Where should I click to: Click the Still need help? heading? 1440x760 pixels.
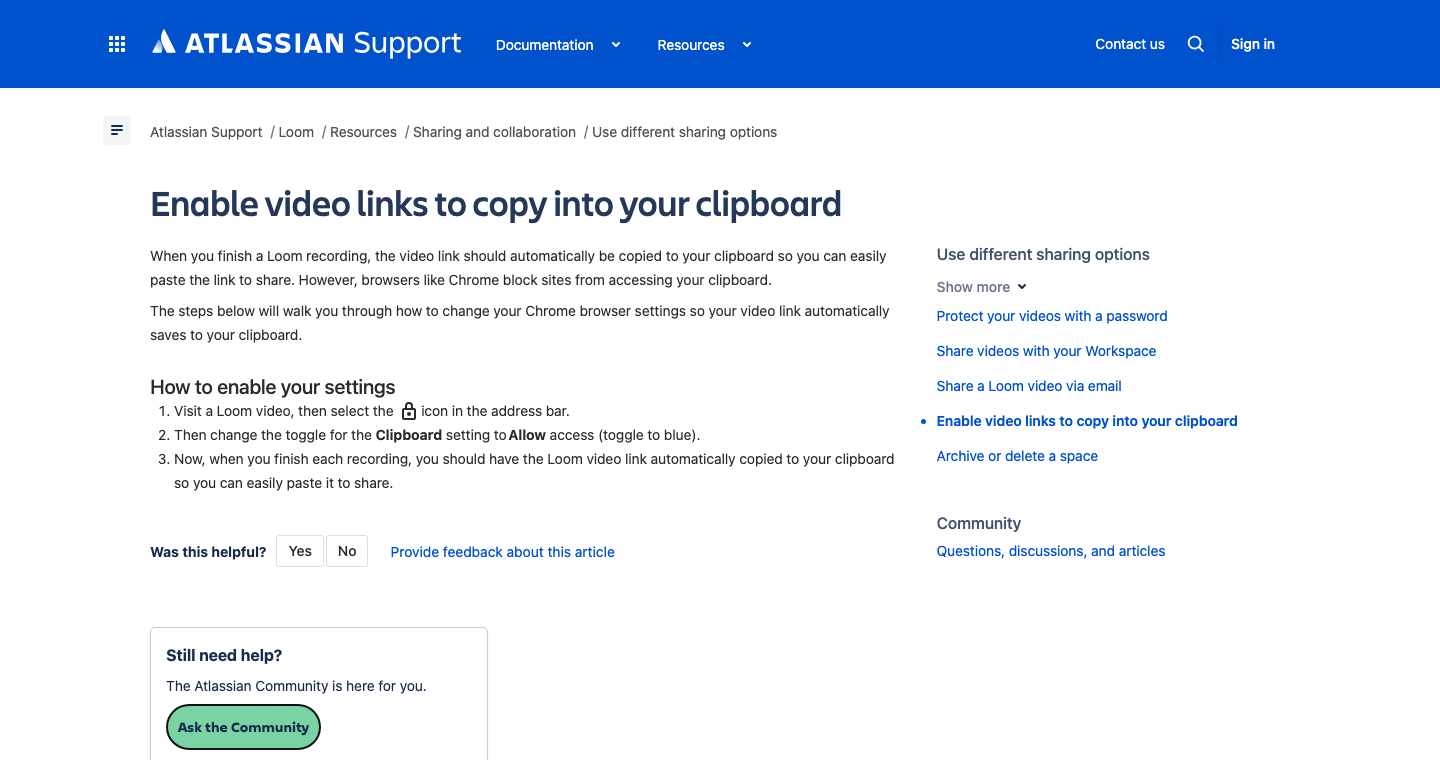(x=224, y=656)
